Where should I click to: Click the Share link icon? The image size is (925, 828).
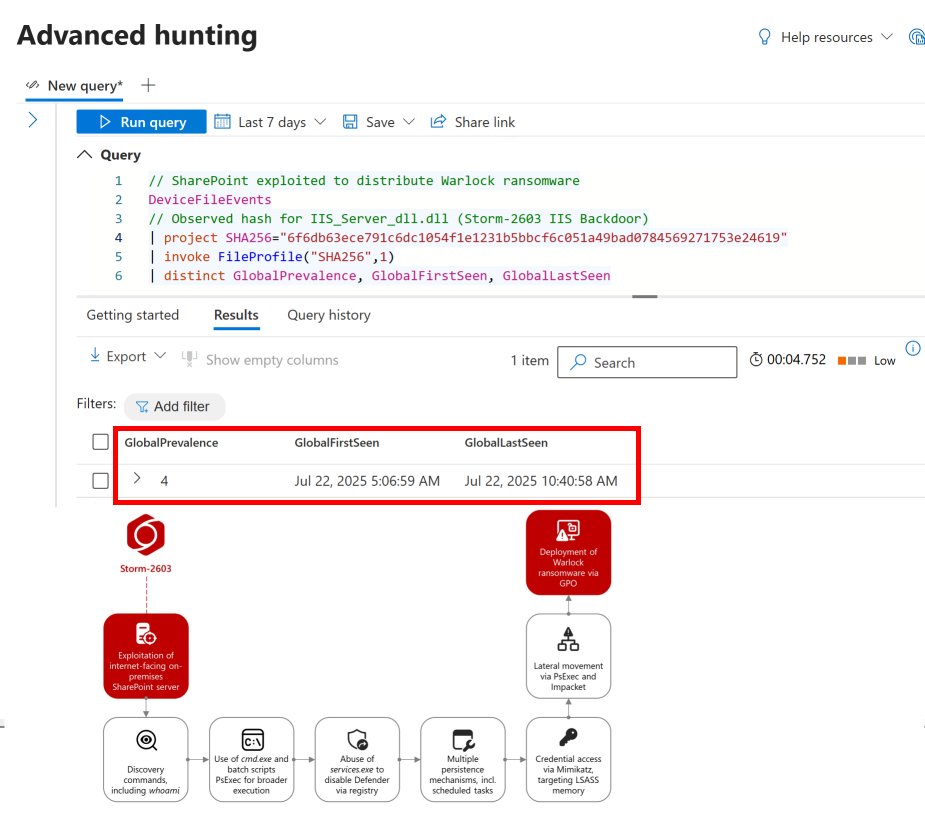point(438,121)
